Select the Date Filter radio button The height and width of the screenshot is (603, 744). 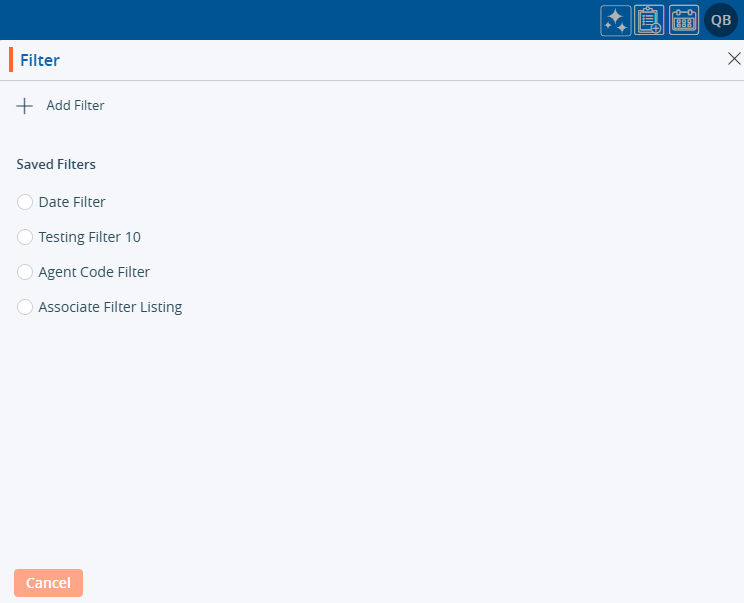(25, 202)
